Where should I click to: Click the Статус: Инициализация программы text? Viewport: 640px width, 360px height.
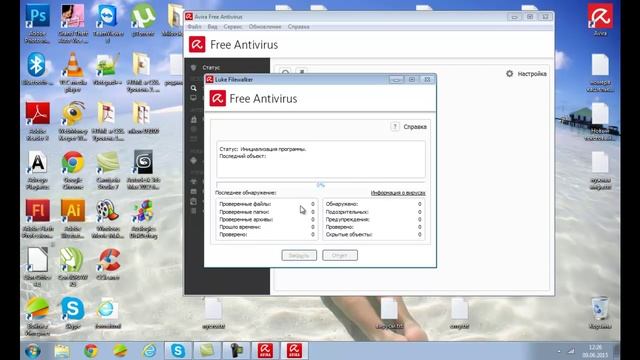[262, 149]
